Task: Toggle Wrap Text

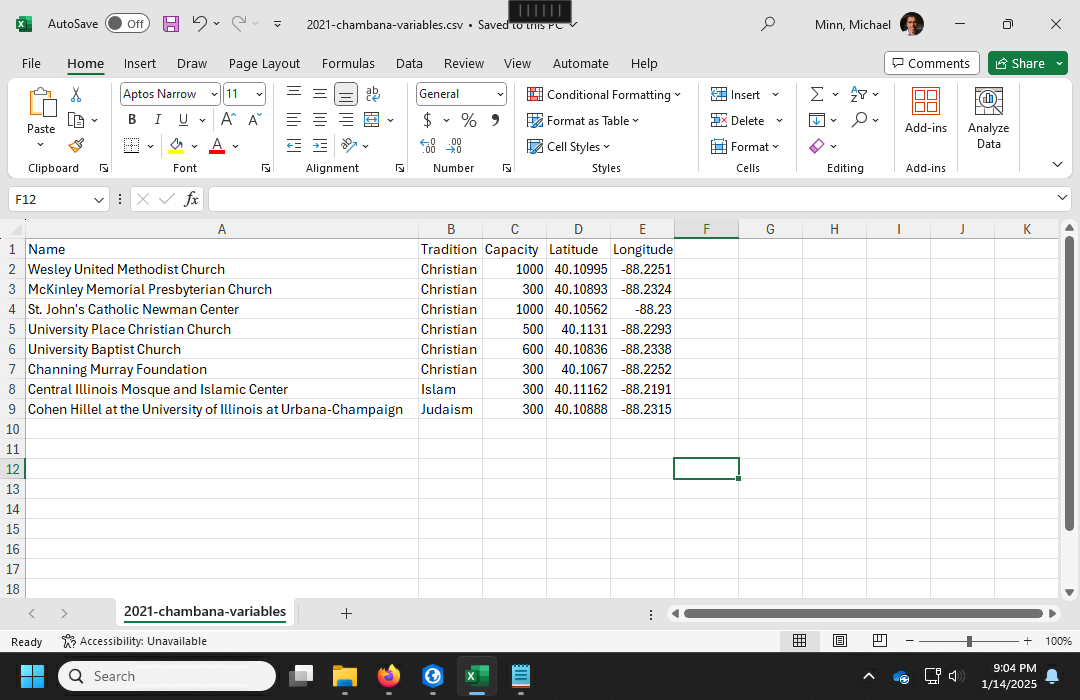Action: 373,94
